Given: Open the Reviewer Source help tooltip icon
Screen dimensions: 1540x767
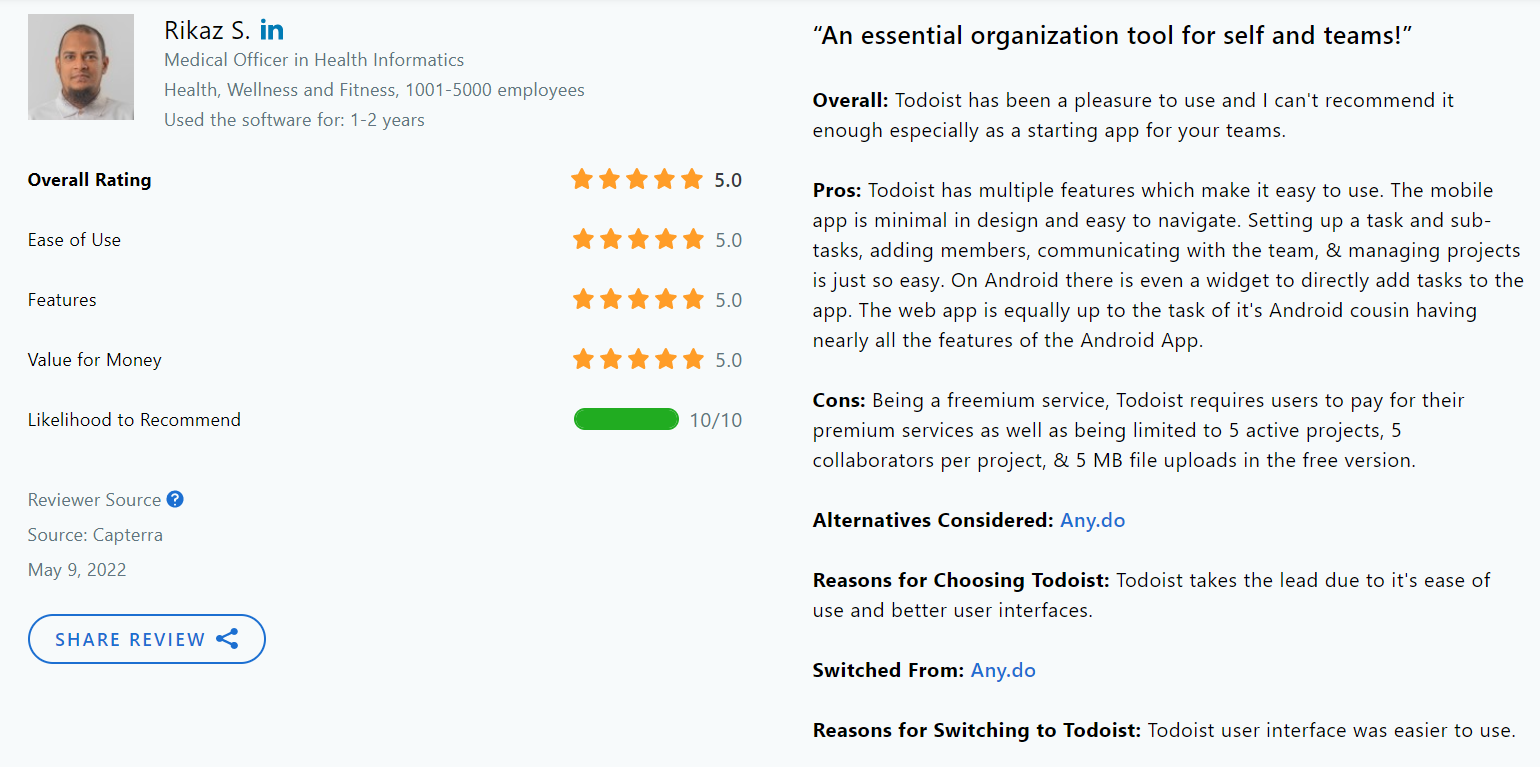Looking at the screenshot, I should (175, 499).
